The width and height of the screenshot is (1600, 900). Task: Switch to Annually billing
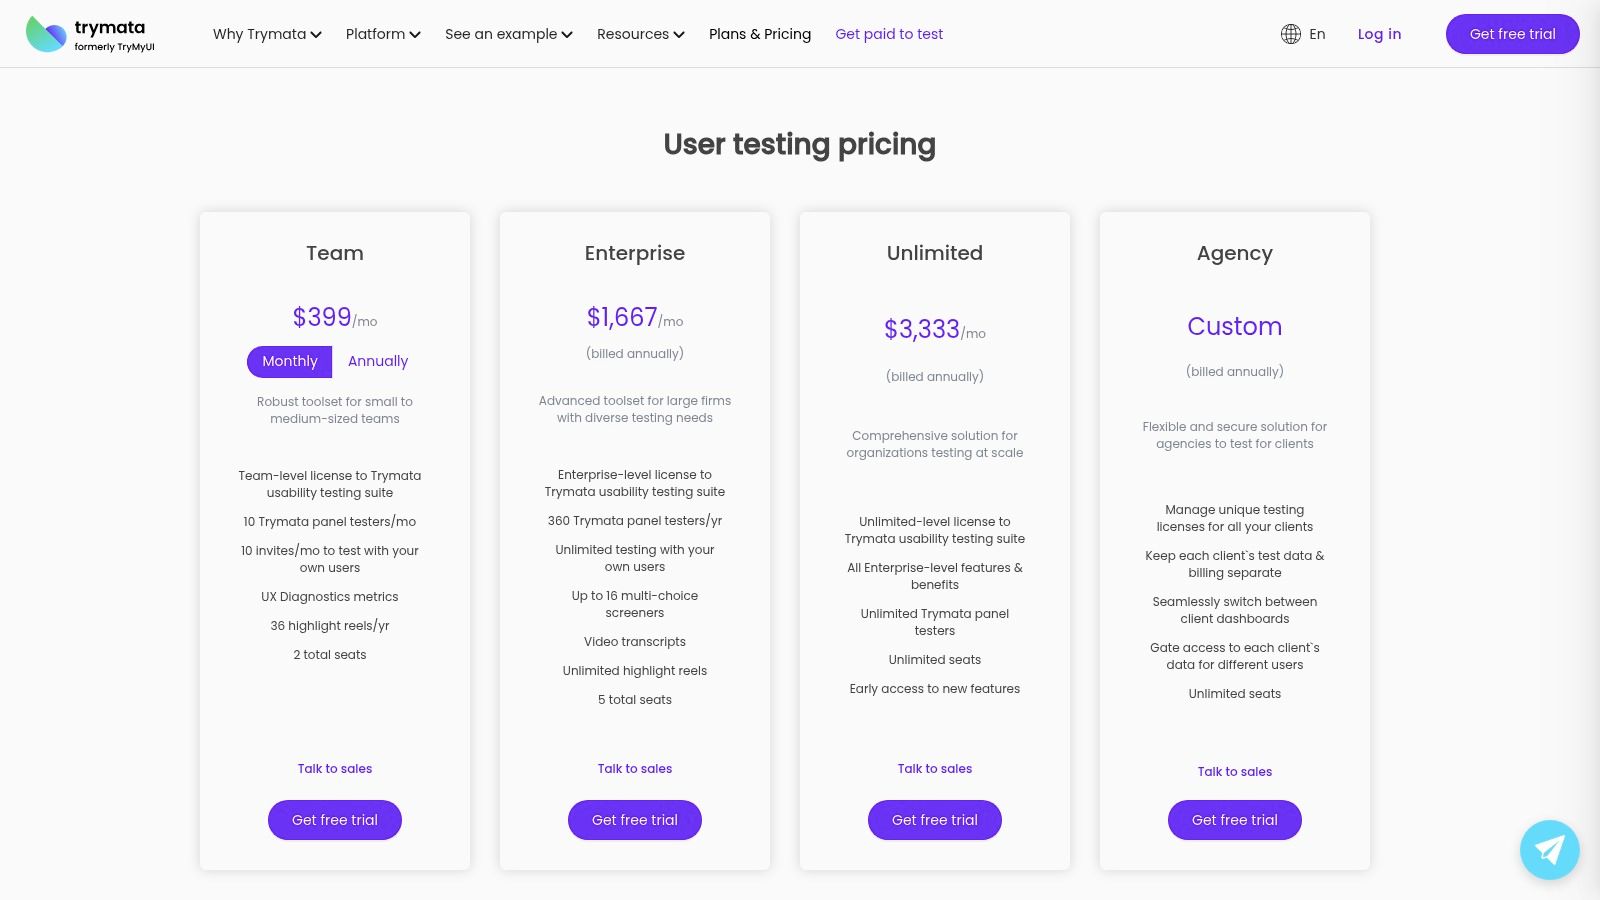(377, 361)
